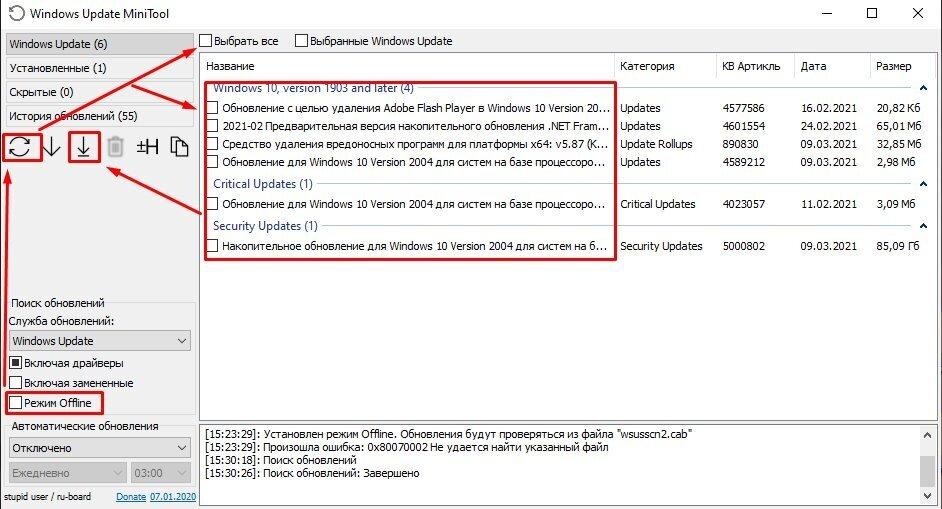The image size is (942, 509).
Task: Click the log scrollbar down arrow
Action: click(927, 496)
